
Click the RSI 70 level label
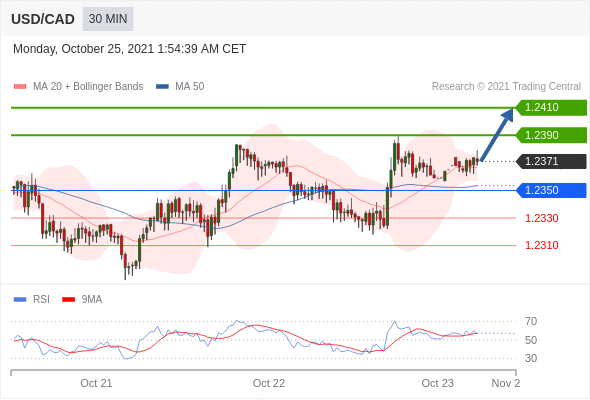point(531,321)
